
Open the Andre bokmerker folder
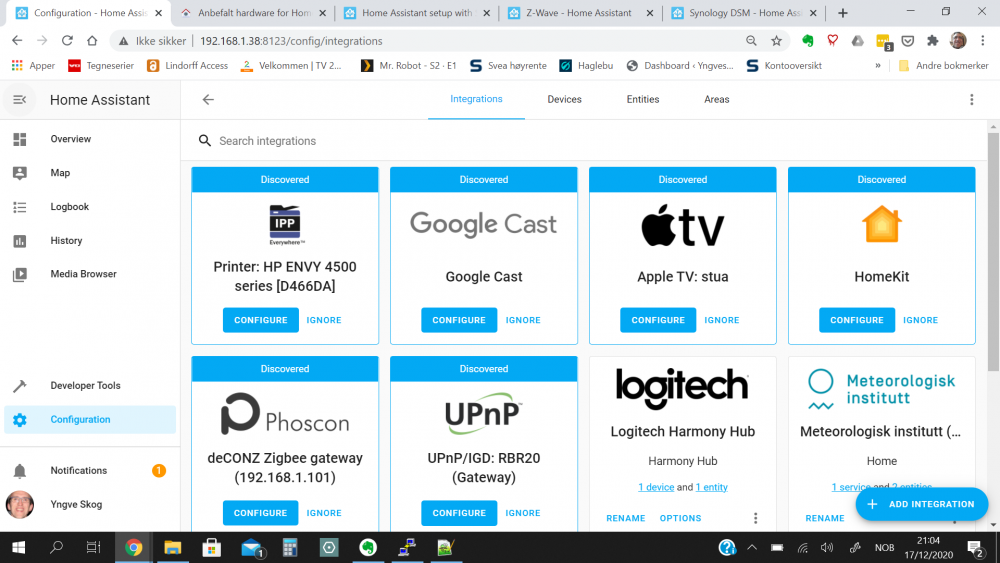click(943, 66)
